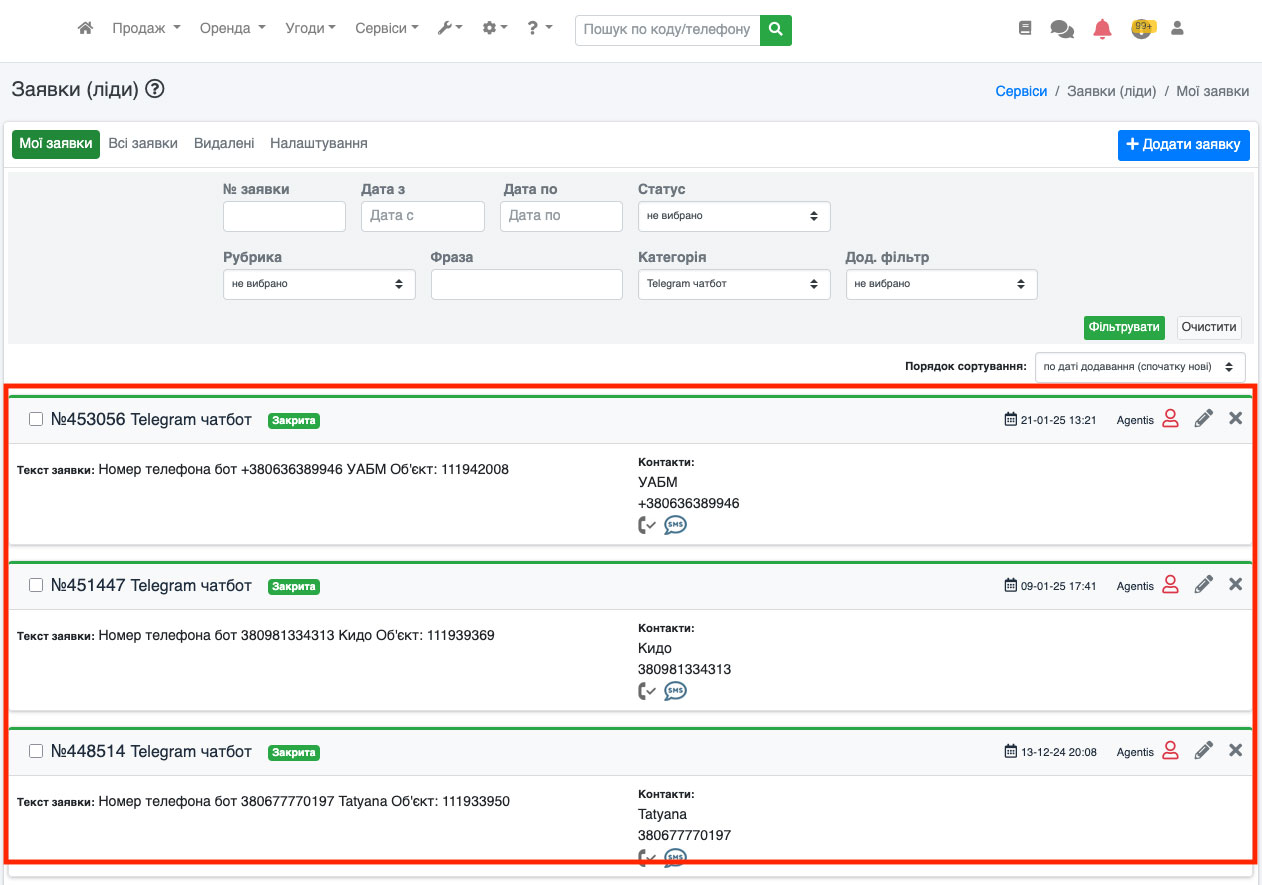
Task: Check the box next to request №448514
Action: (36, 752)
